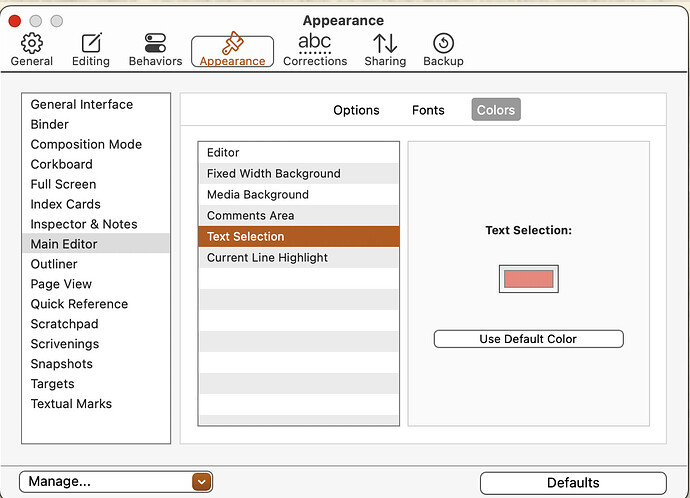Open the Manage dropdown menu
Viewport: 690px width, 498px height.
(116, 482)
